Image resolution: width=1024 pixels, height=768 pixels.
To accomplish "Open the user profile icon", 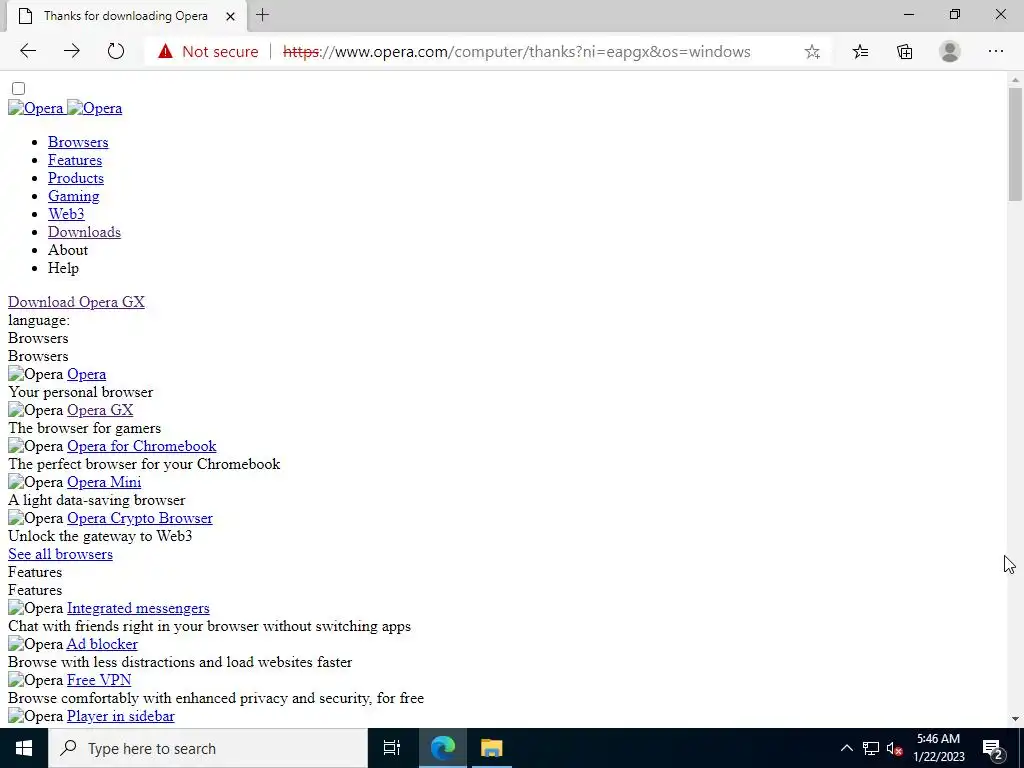I will (x=950, y=51).
